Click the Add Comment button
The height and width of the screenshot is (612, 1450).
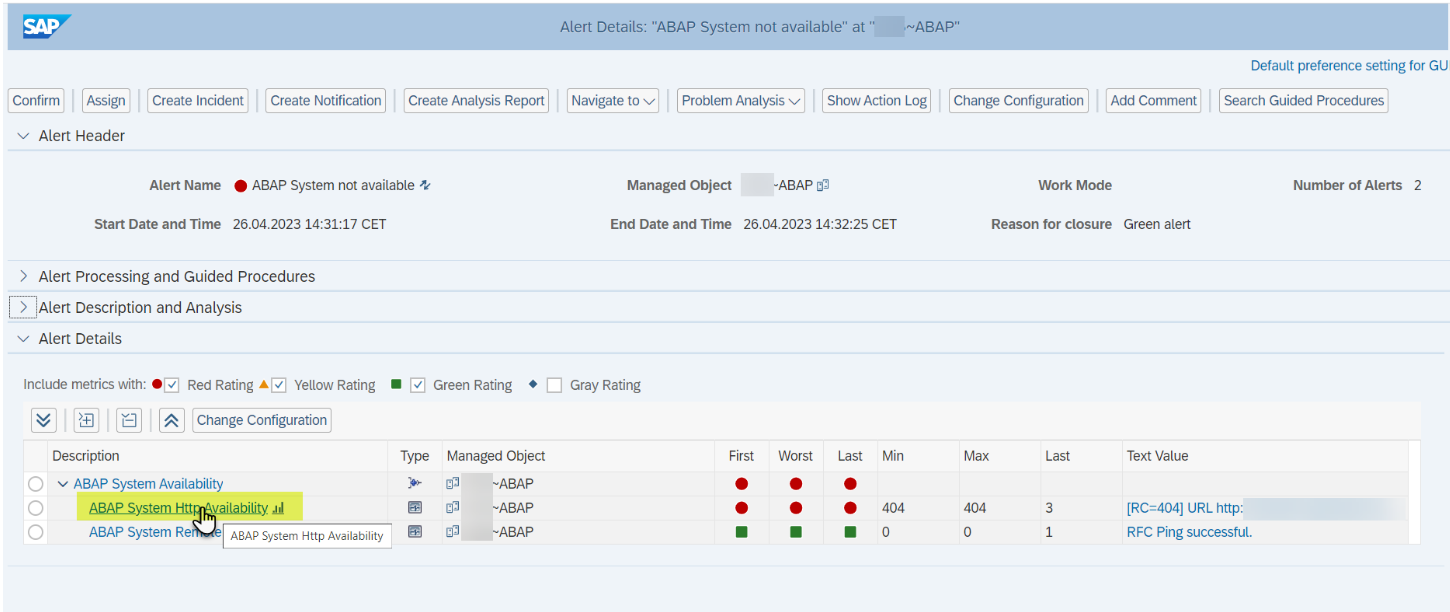[1154, 100]
